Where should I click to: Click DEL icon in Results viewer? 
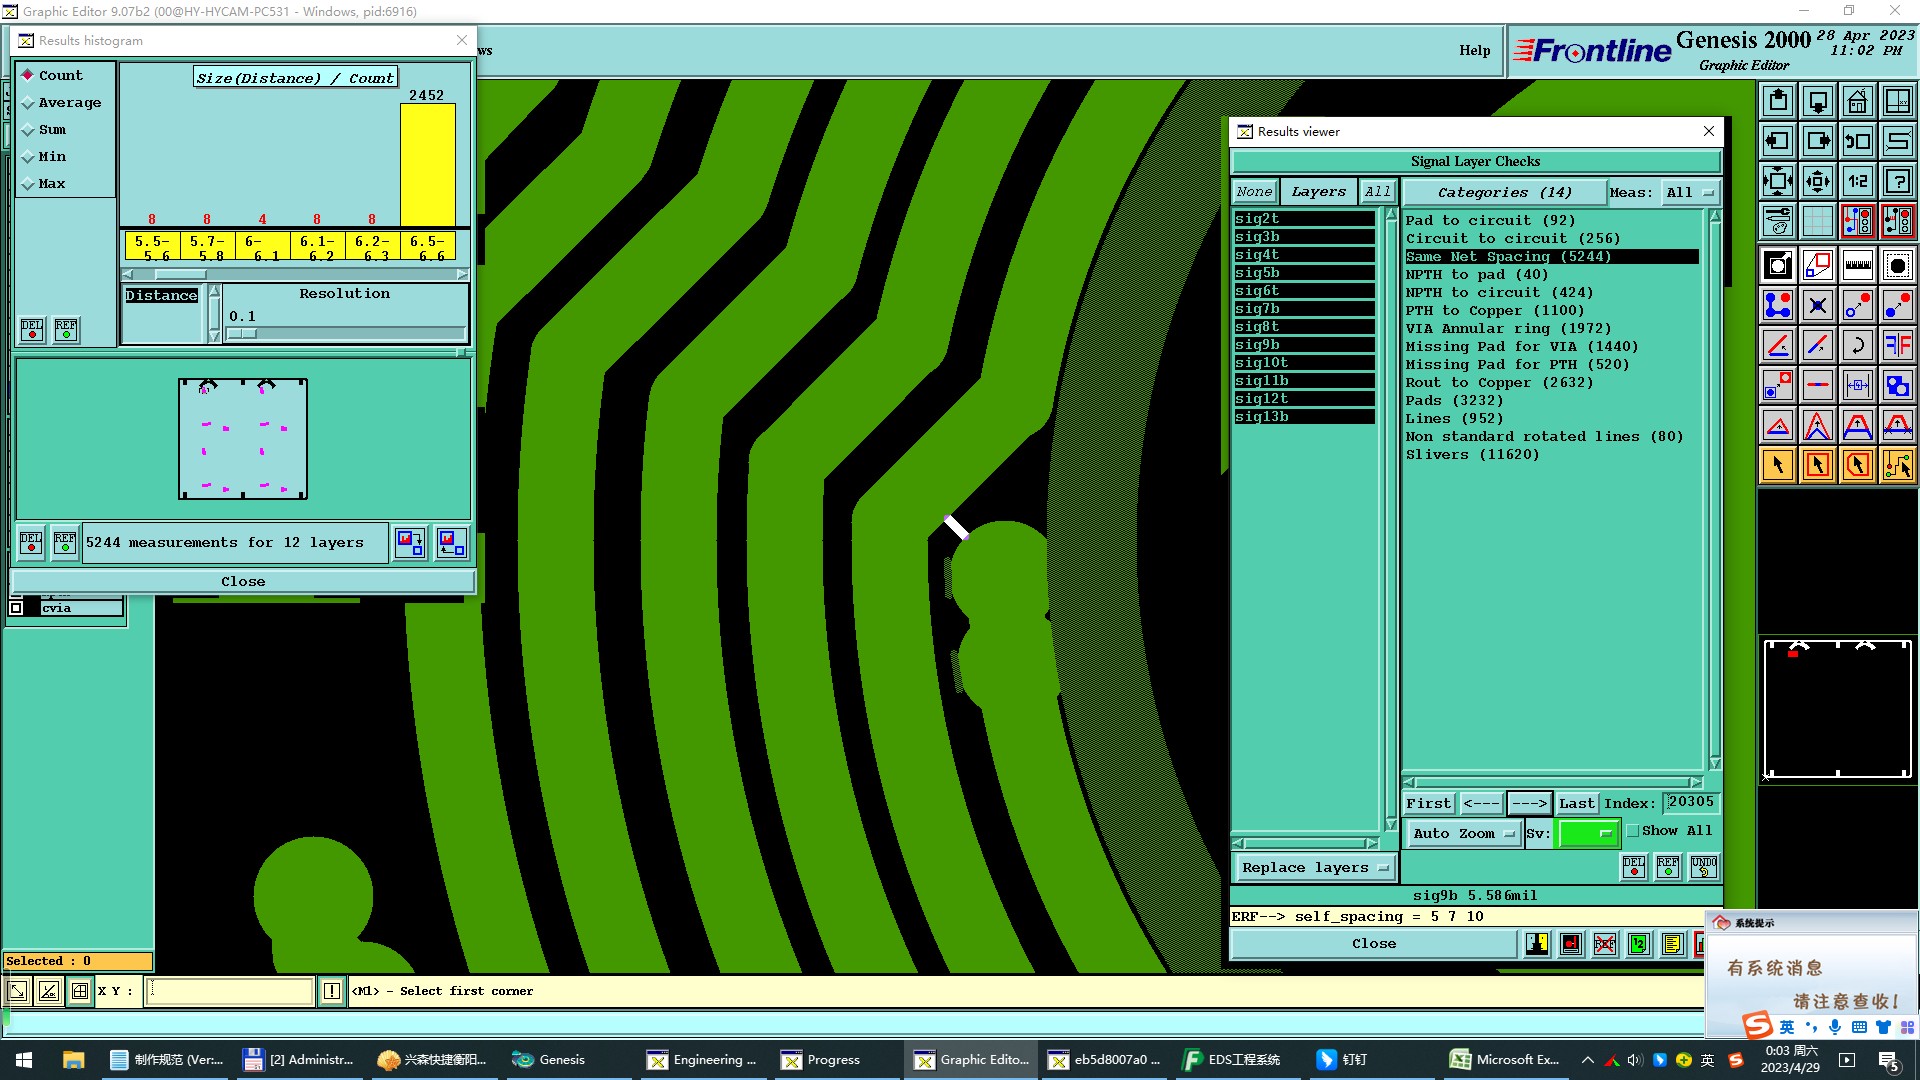pos(1634,866)
